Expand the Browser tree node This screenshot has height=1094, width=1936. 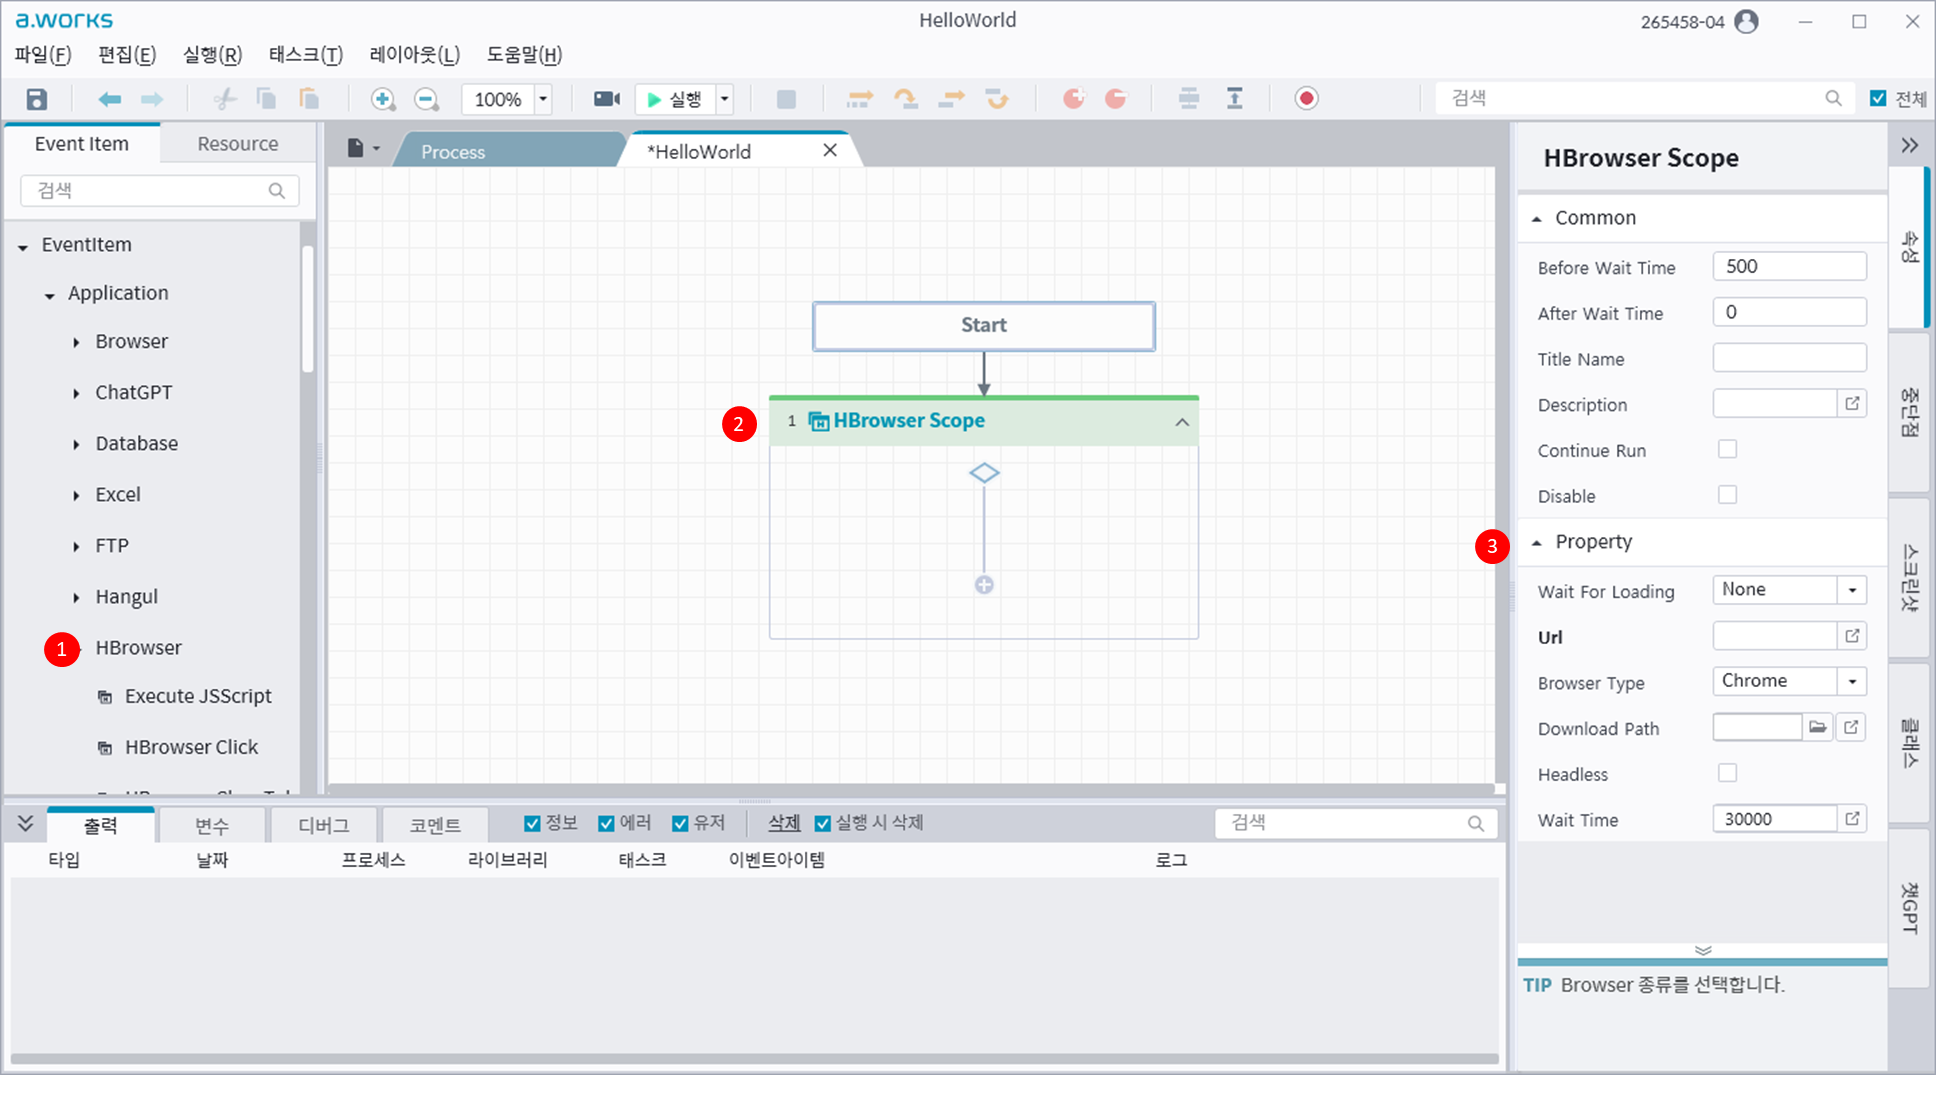coord(76,342)
